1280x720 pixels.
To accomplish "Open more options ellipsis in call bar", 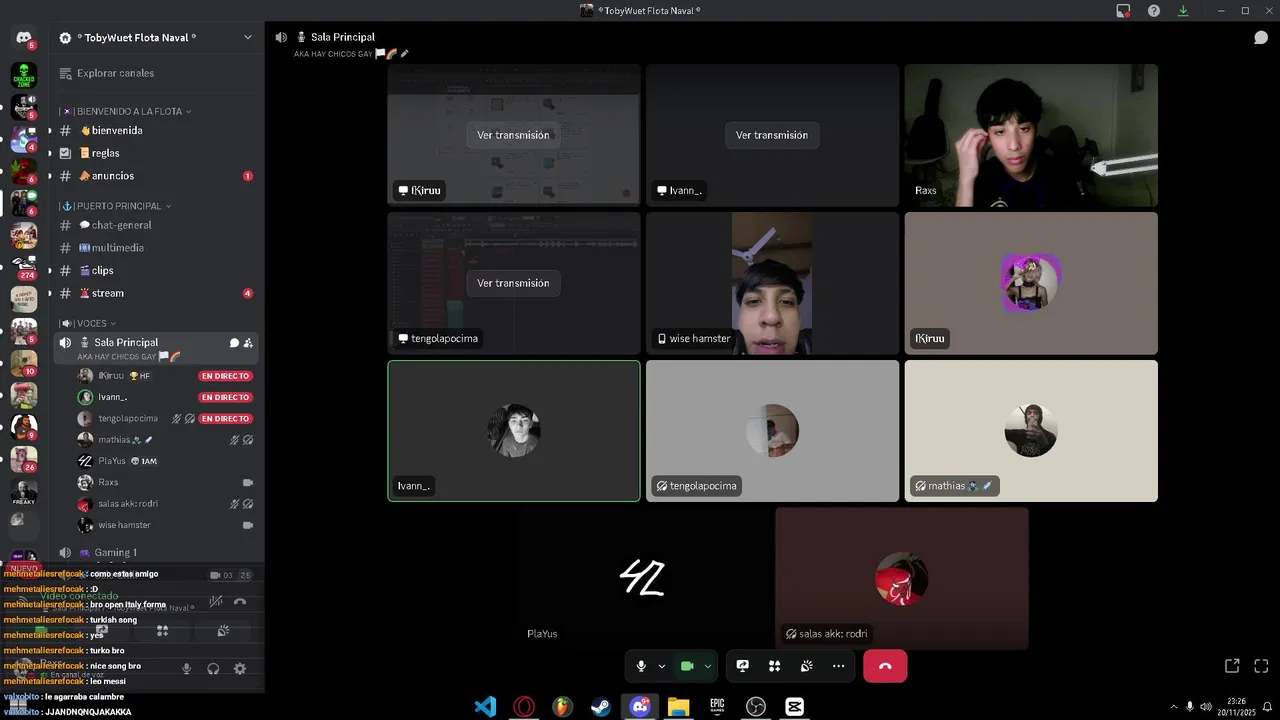I will 838,666.
